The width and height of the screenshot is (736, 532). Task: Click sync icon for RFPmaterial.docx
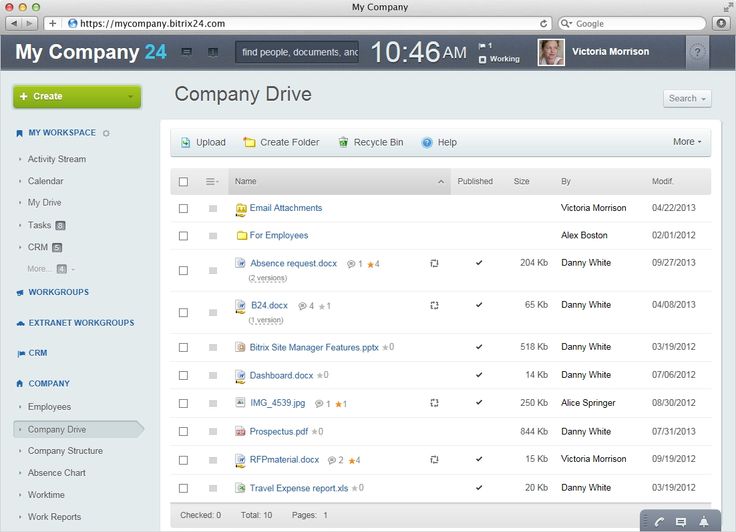coord(434,460)
